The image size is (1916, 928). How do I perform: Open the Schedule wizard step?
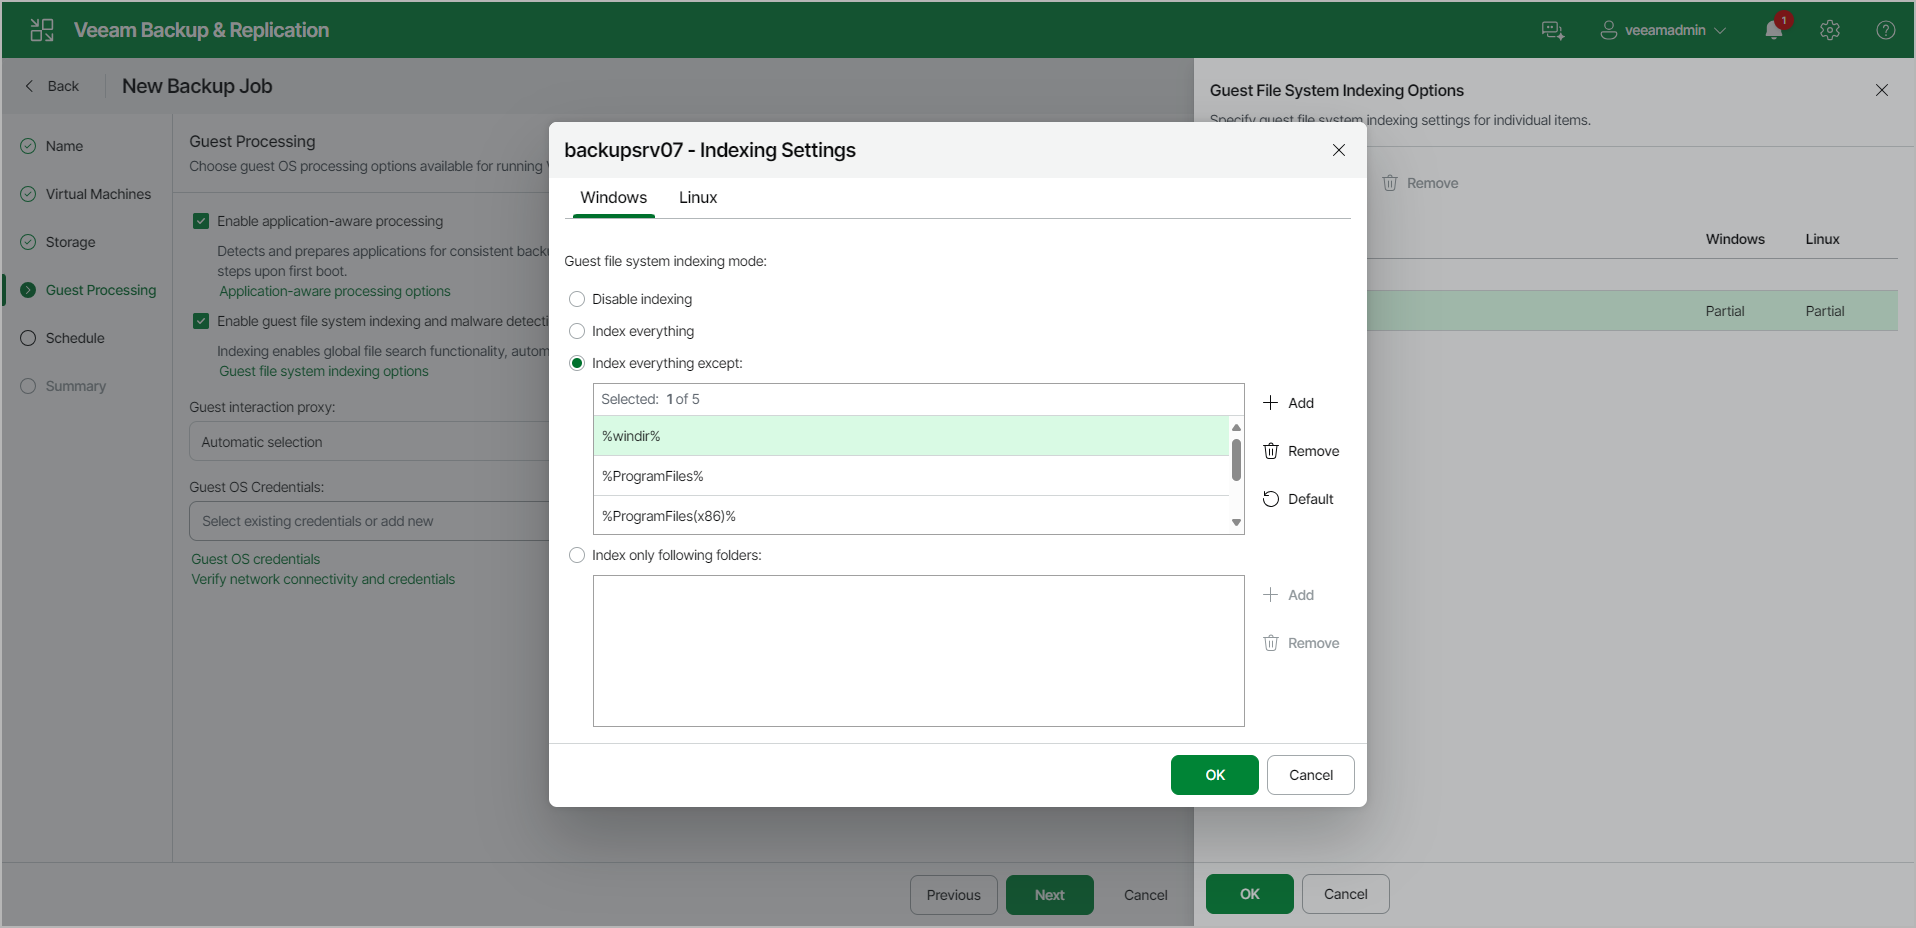75,338
